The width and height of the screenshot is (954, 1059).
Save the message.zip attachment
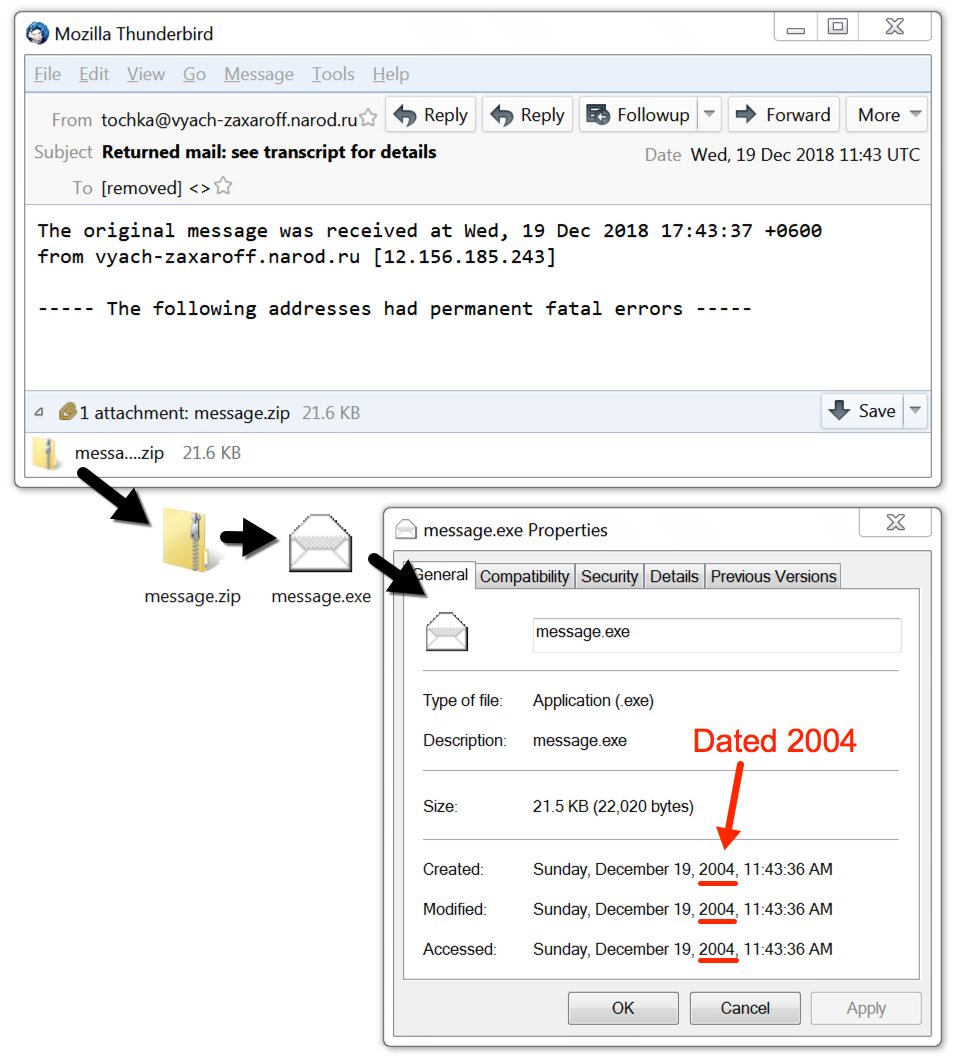point(863,411)
